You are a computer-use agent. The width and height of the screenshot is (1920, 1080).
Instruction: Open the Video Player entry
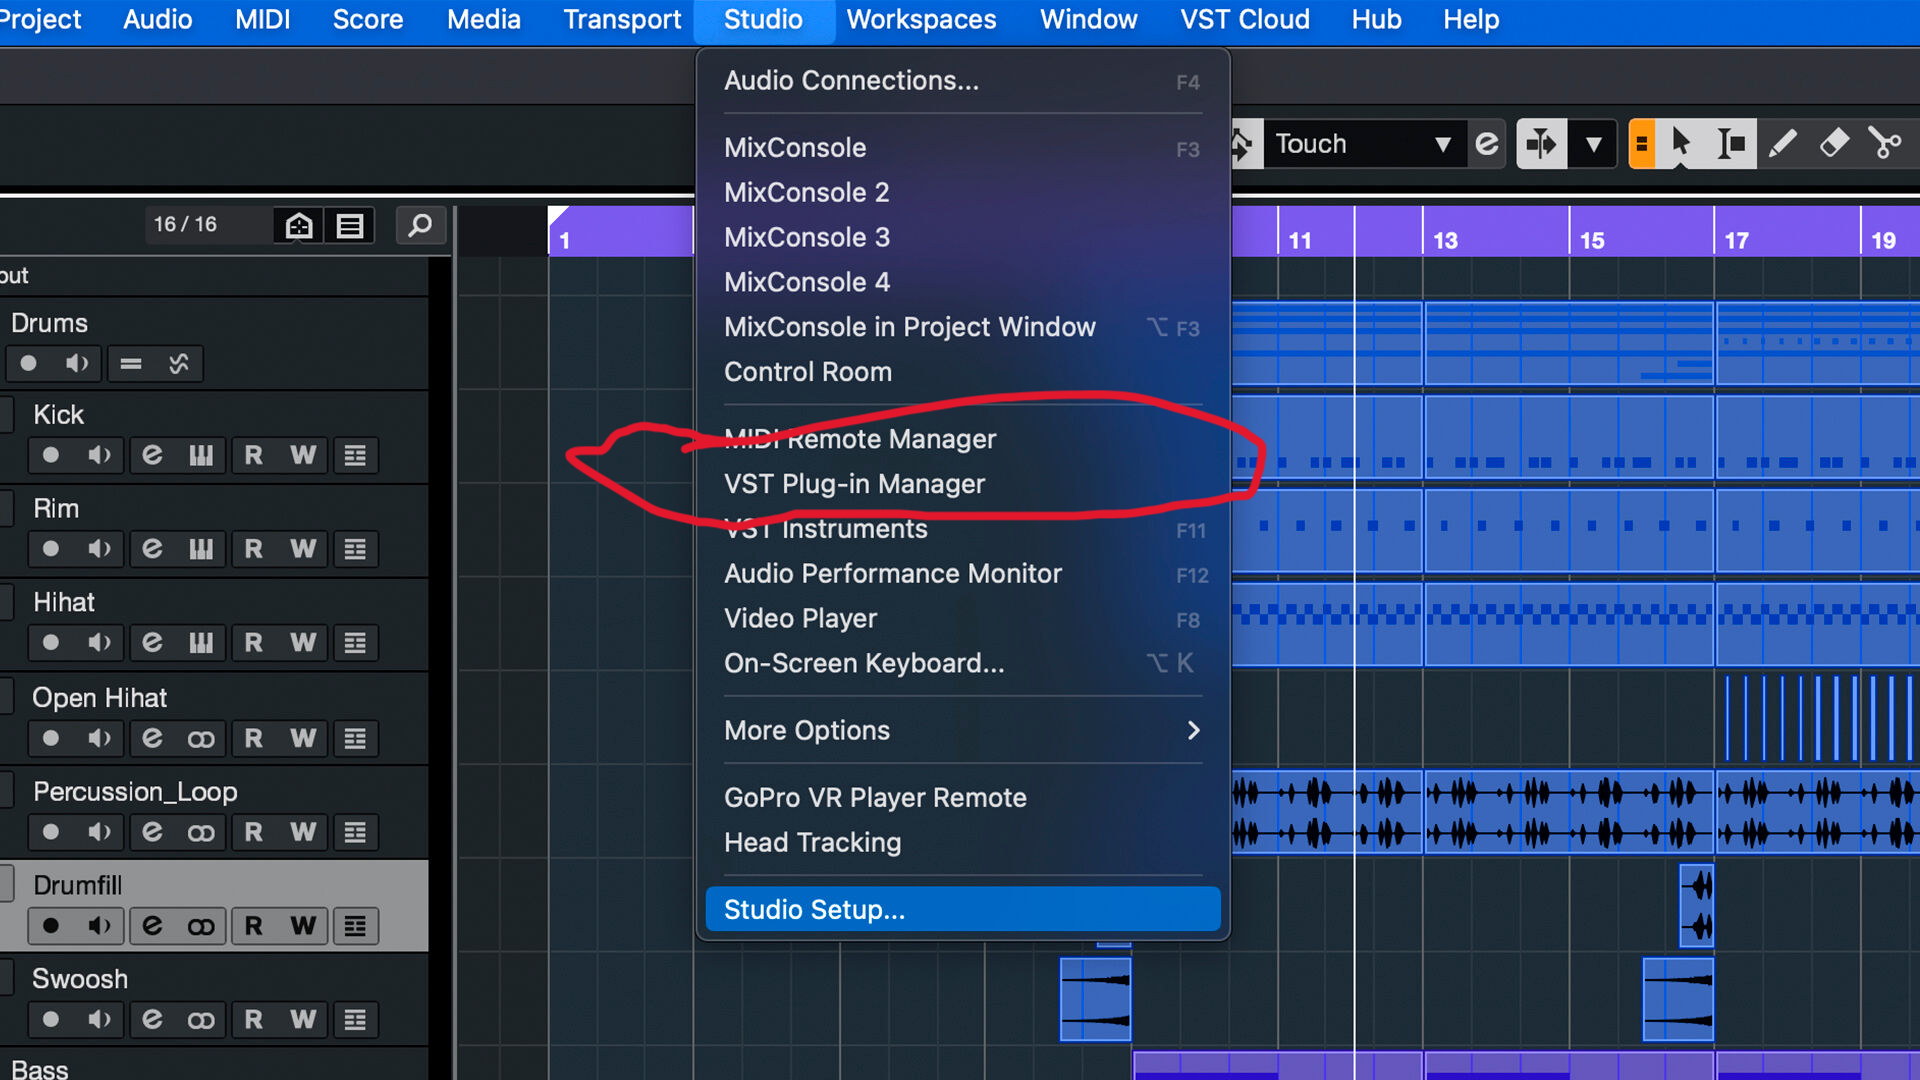pos(963,619)
